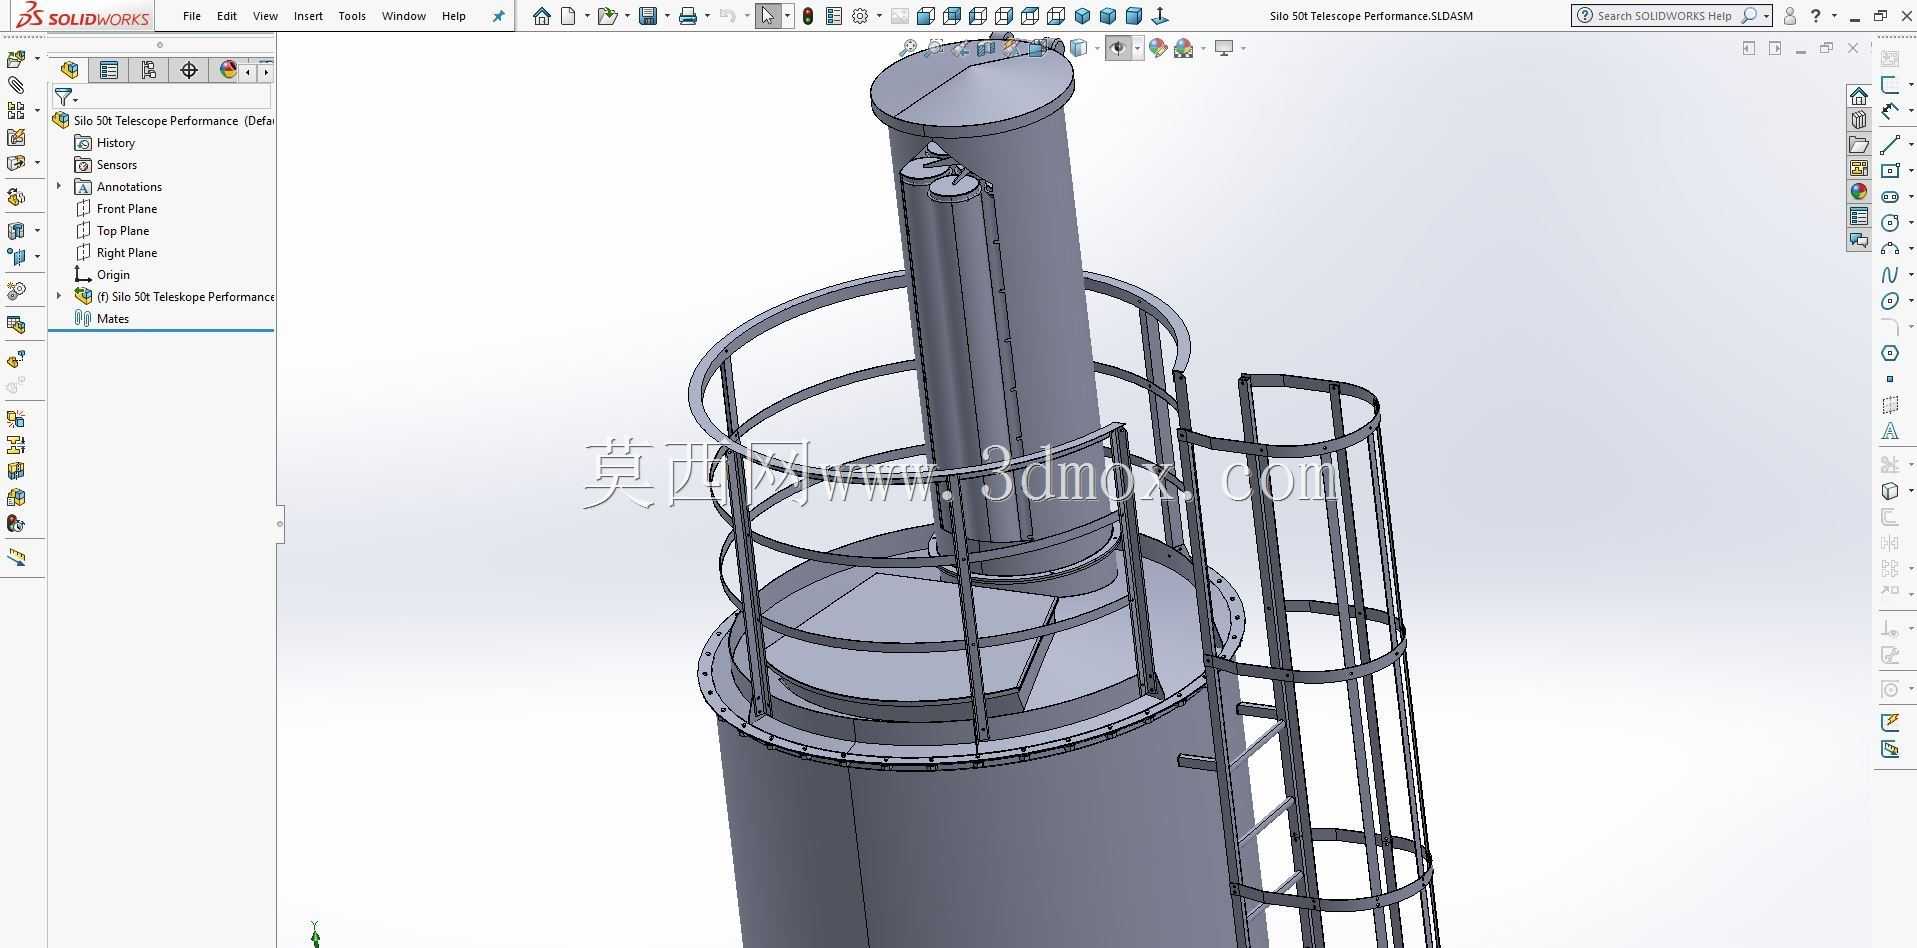Open SOLIDWORKS Resources home task pane tab
The image size is (1917, 948).
click(1859, 96)
